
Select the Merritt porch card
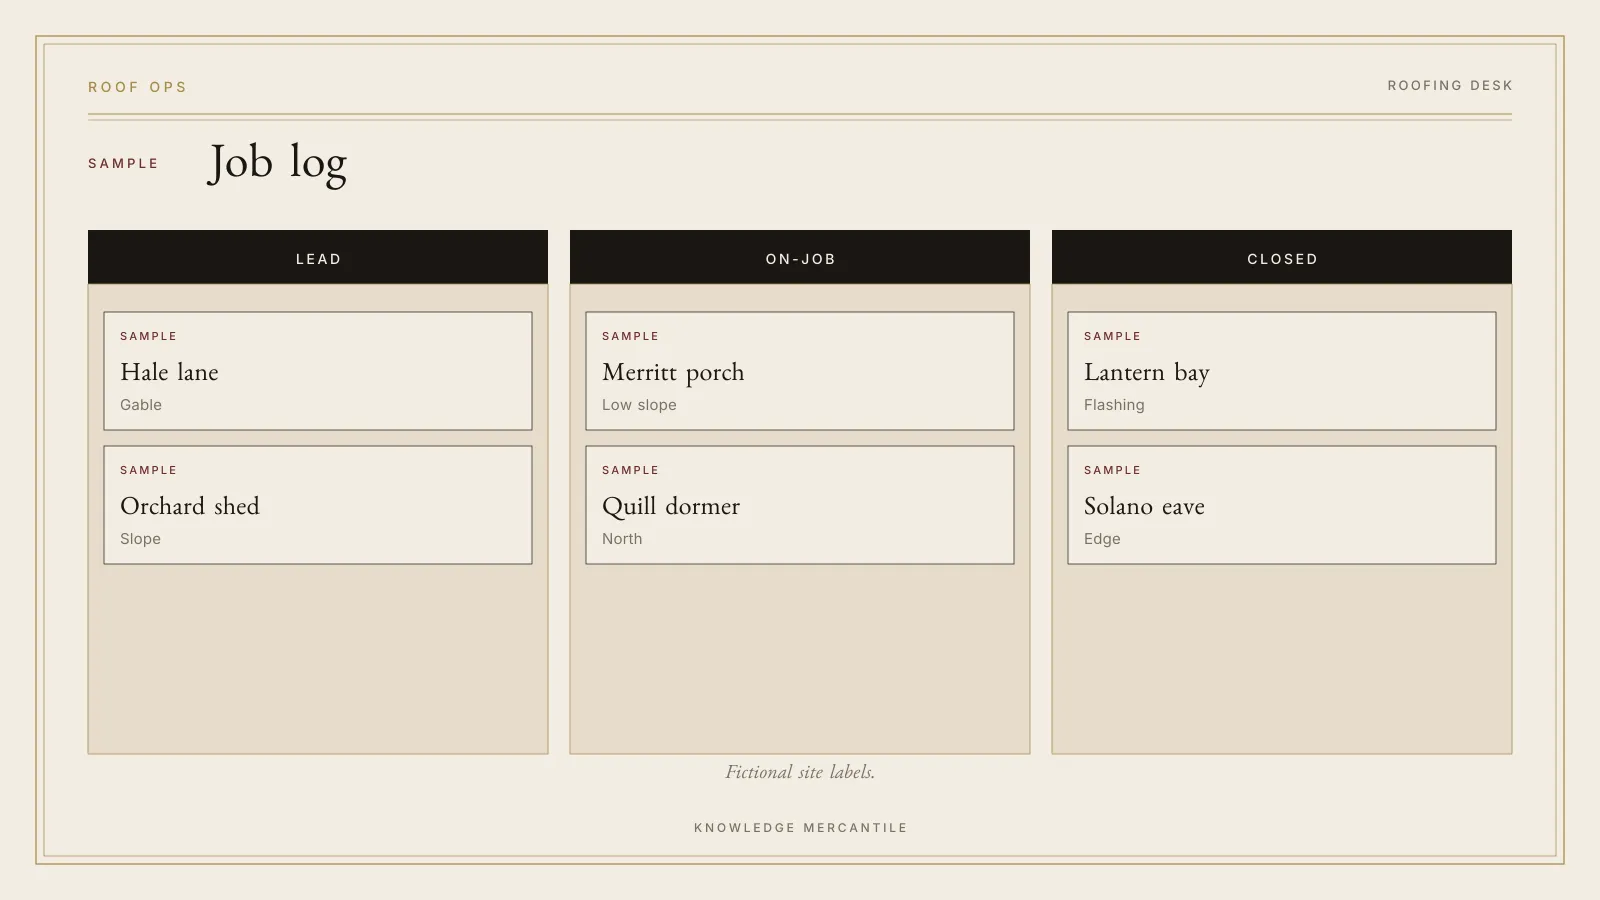click(800, 371)
